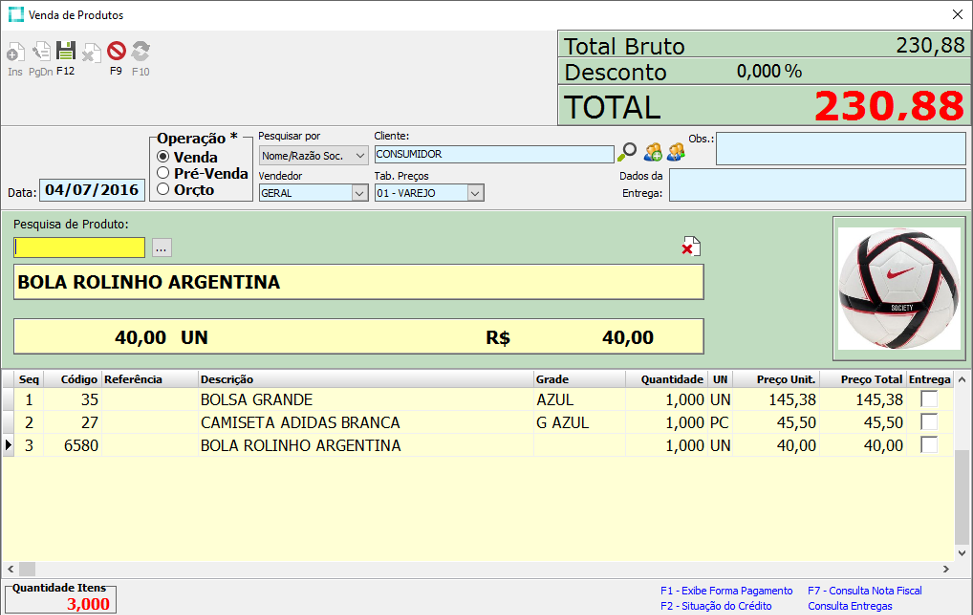This screenshot has height=615, width=973.
Task: Expand the Vendedor dropdown list
Action: [x=360, y=193]
